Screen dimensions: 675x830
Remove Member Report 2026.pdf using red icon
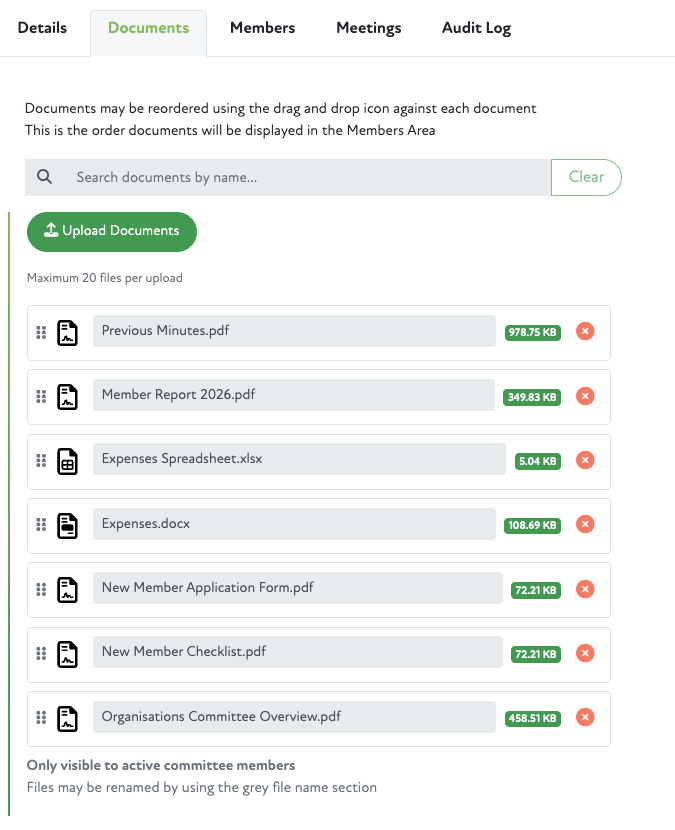click(586, 396)
